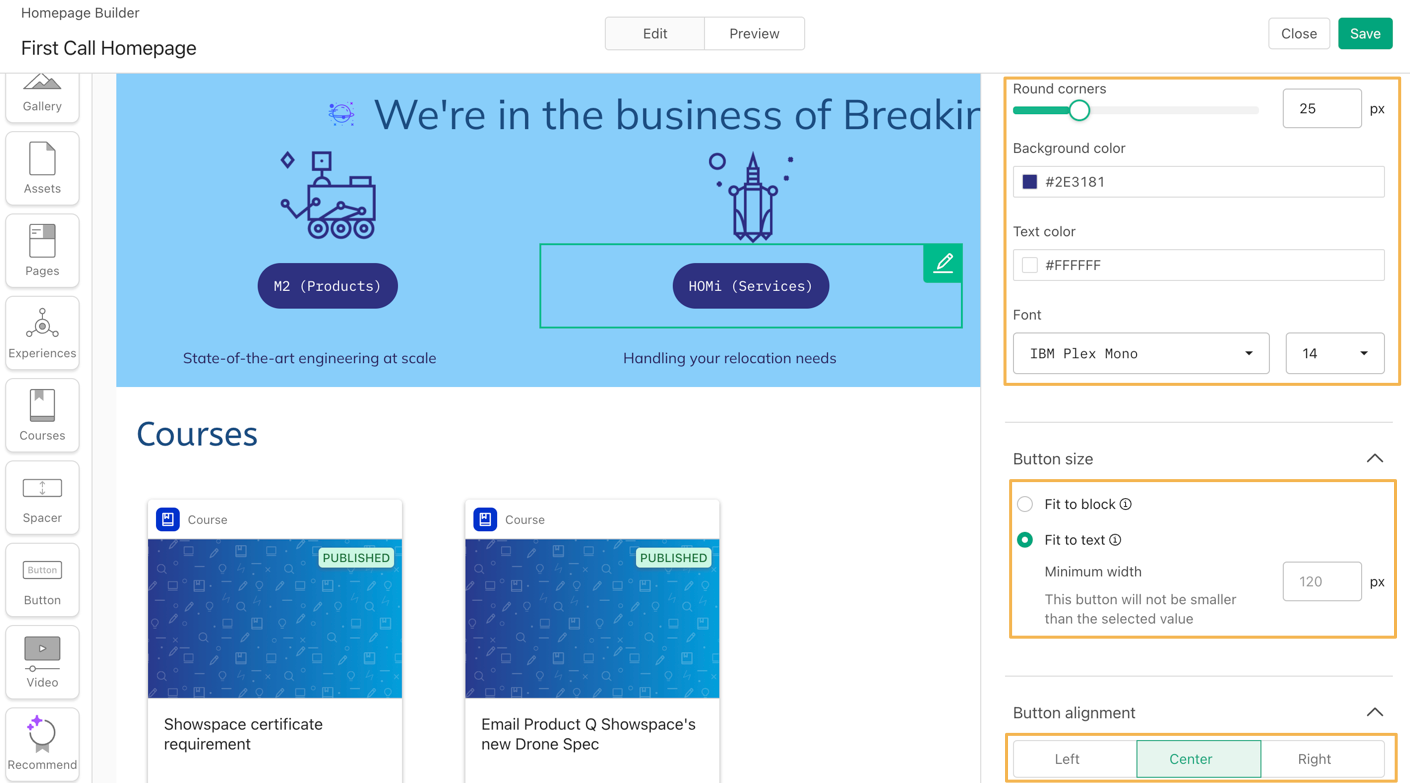Open Email Product Q course thumbnail

click(x=592, y=618)
